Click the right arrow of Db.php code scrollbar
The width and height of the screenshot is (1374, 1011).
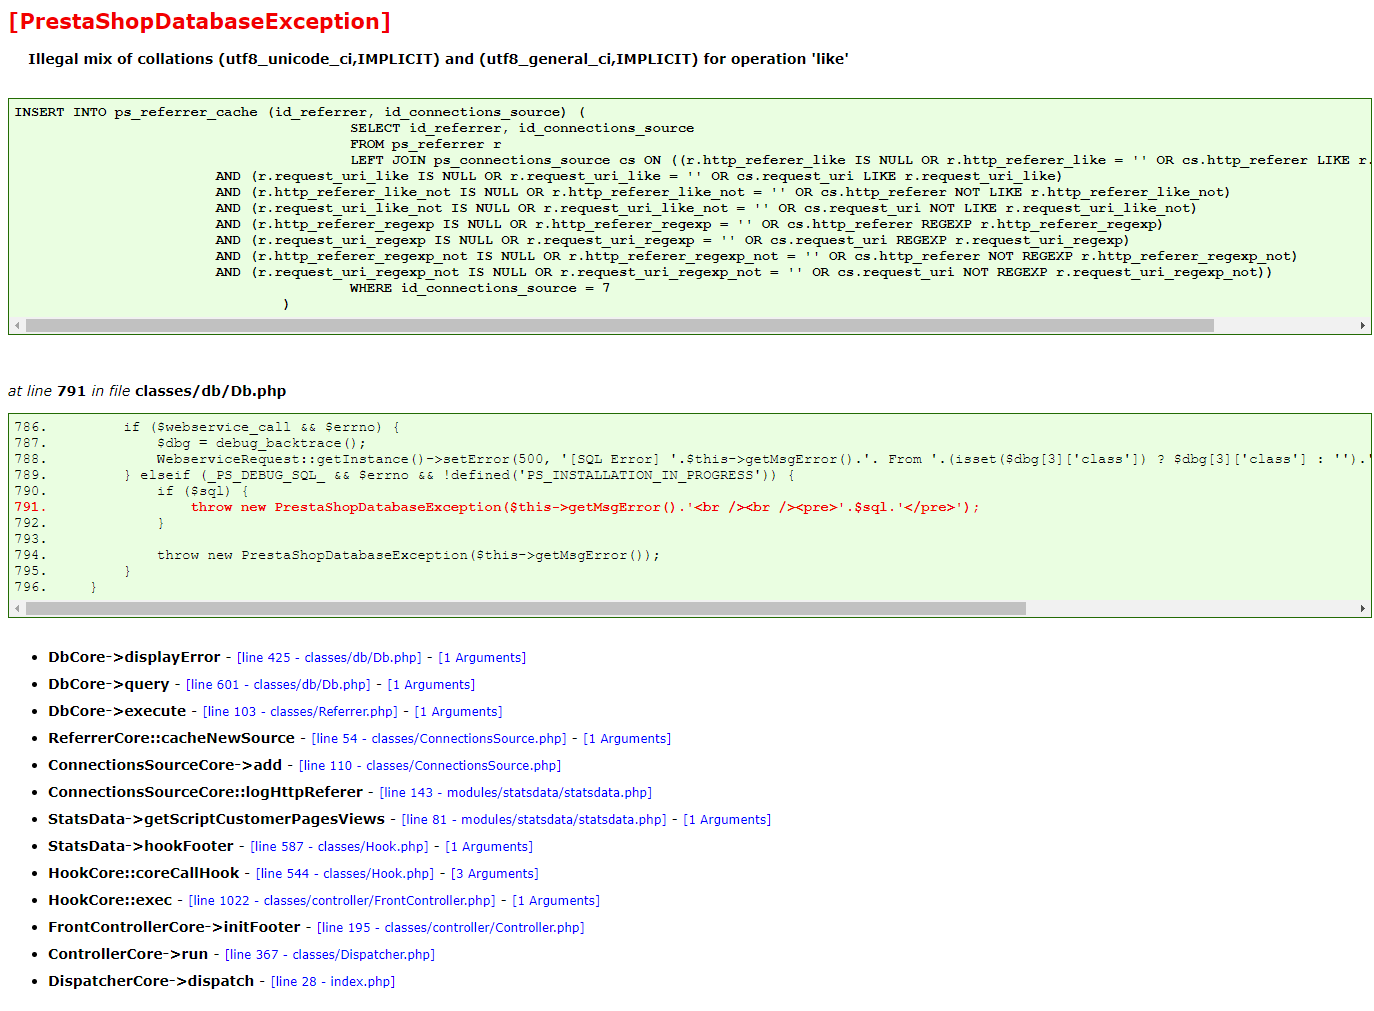(x=1363, y=609)
